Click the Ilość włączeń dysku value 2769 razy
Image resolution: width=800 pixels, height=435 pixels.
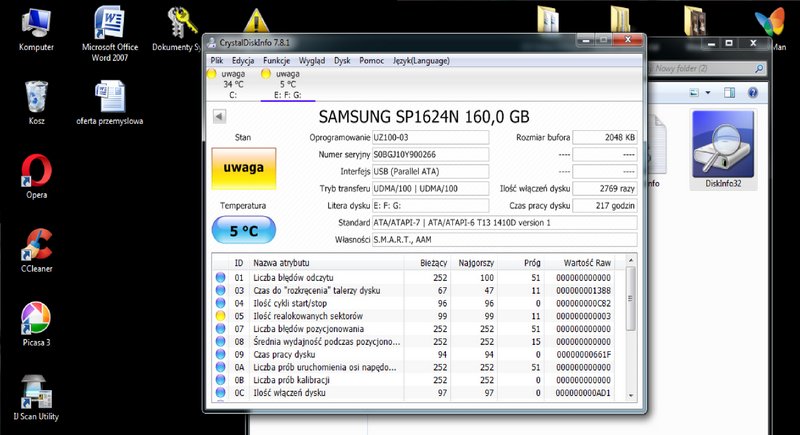pyautogui.click(x=605, y=188)
